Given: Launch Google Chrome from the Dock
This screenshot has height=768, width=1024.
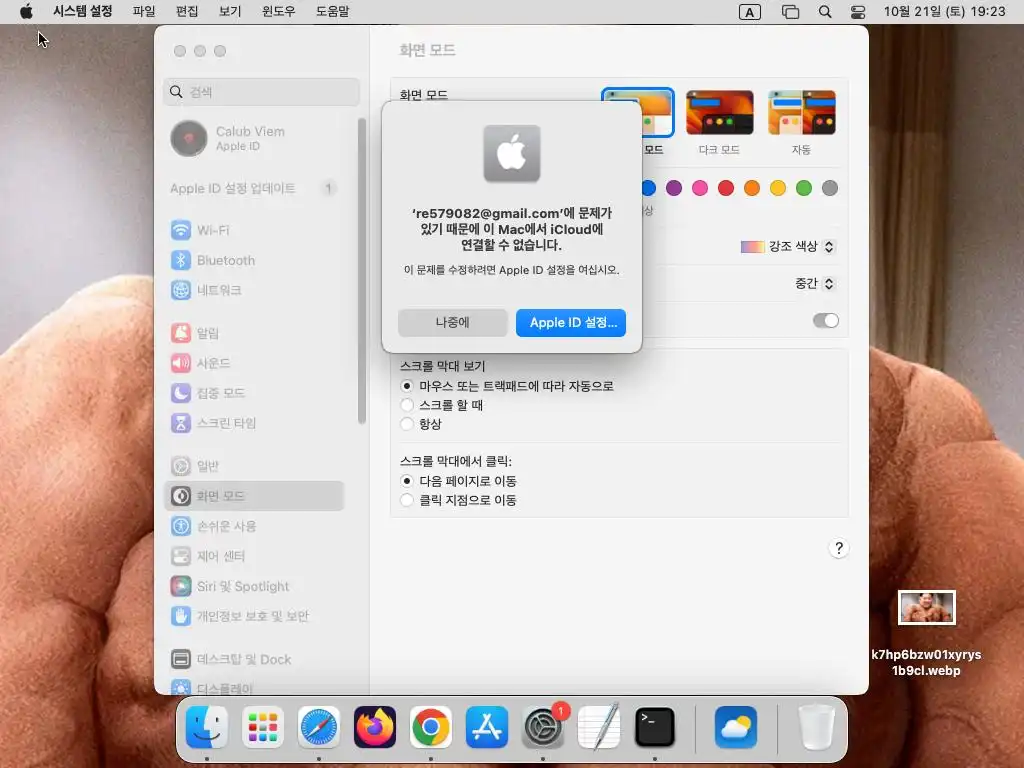Looking at the screenshot, I should pyautogui.click(x=431, y=727).
